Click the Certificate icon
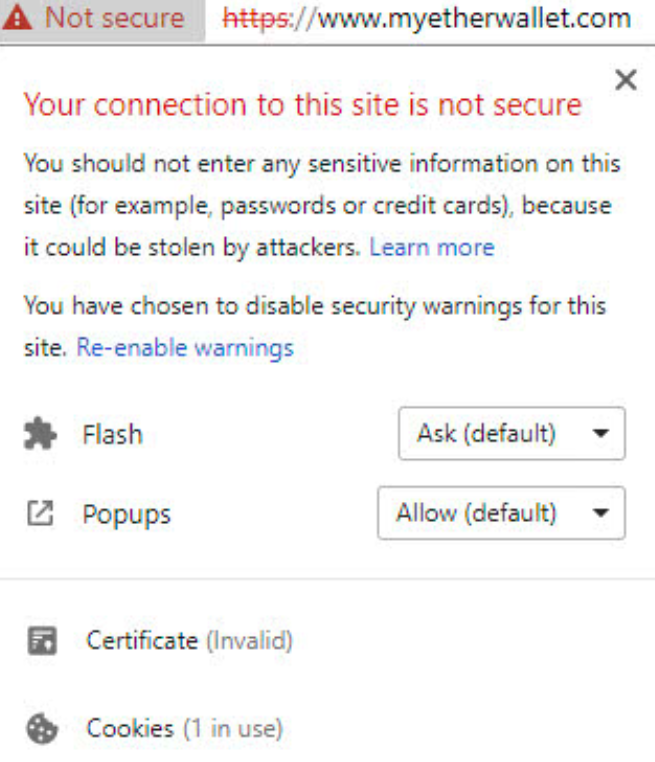The height and width of the screenshot is (762, 655). [42, 641]
